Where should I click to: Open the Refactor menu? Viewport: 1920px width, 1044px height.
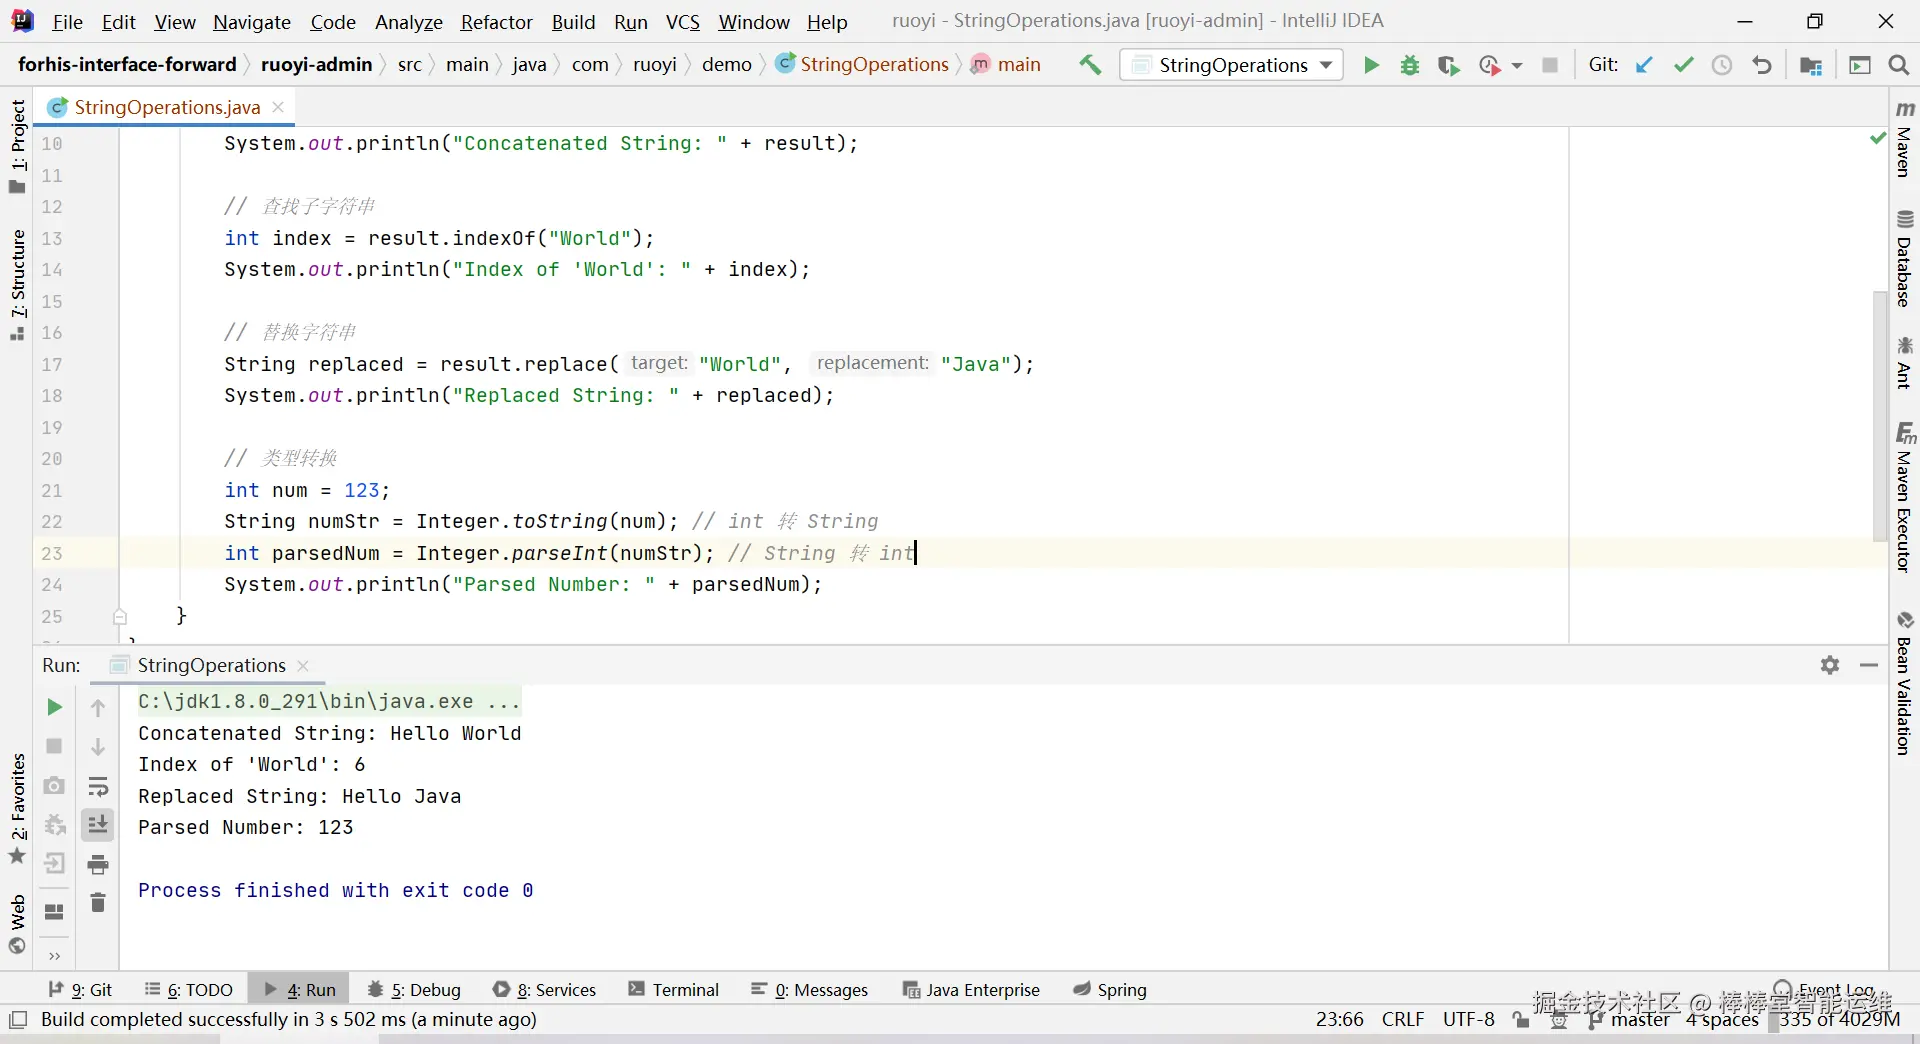coord(496,22)
